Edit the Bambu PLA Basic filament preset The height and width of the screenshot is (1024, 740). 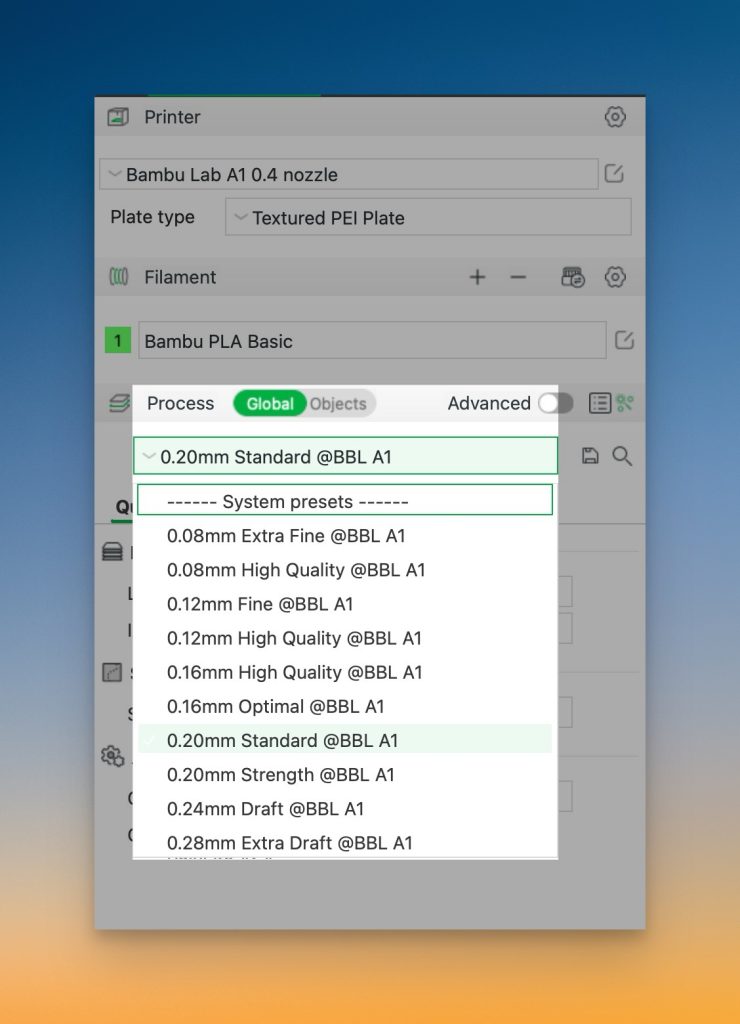624,340
